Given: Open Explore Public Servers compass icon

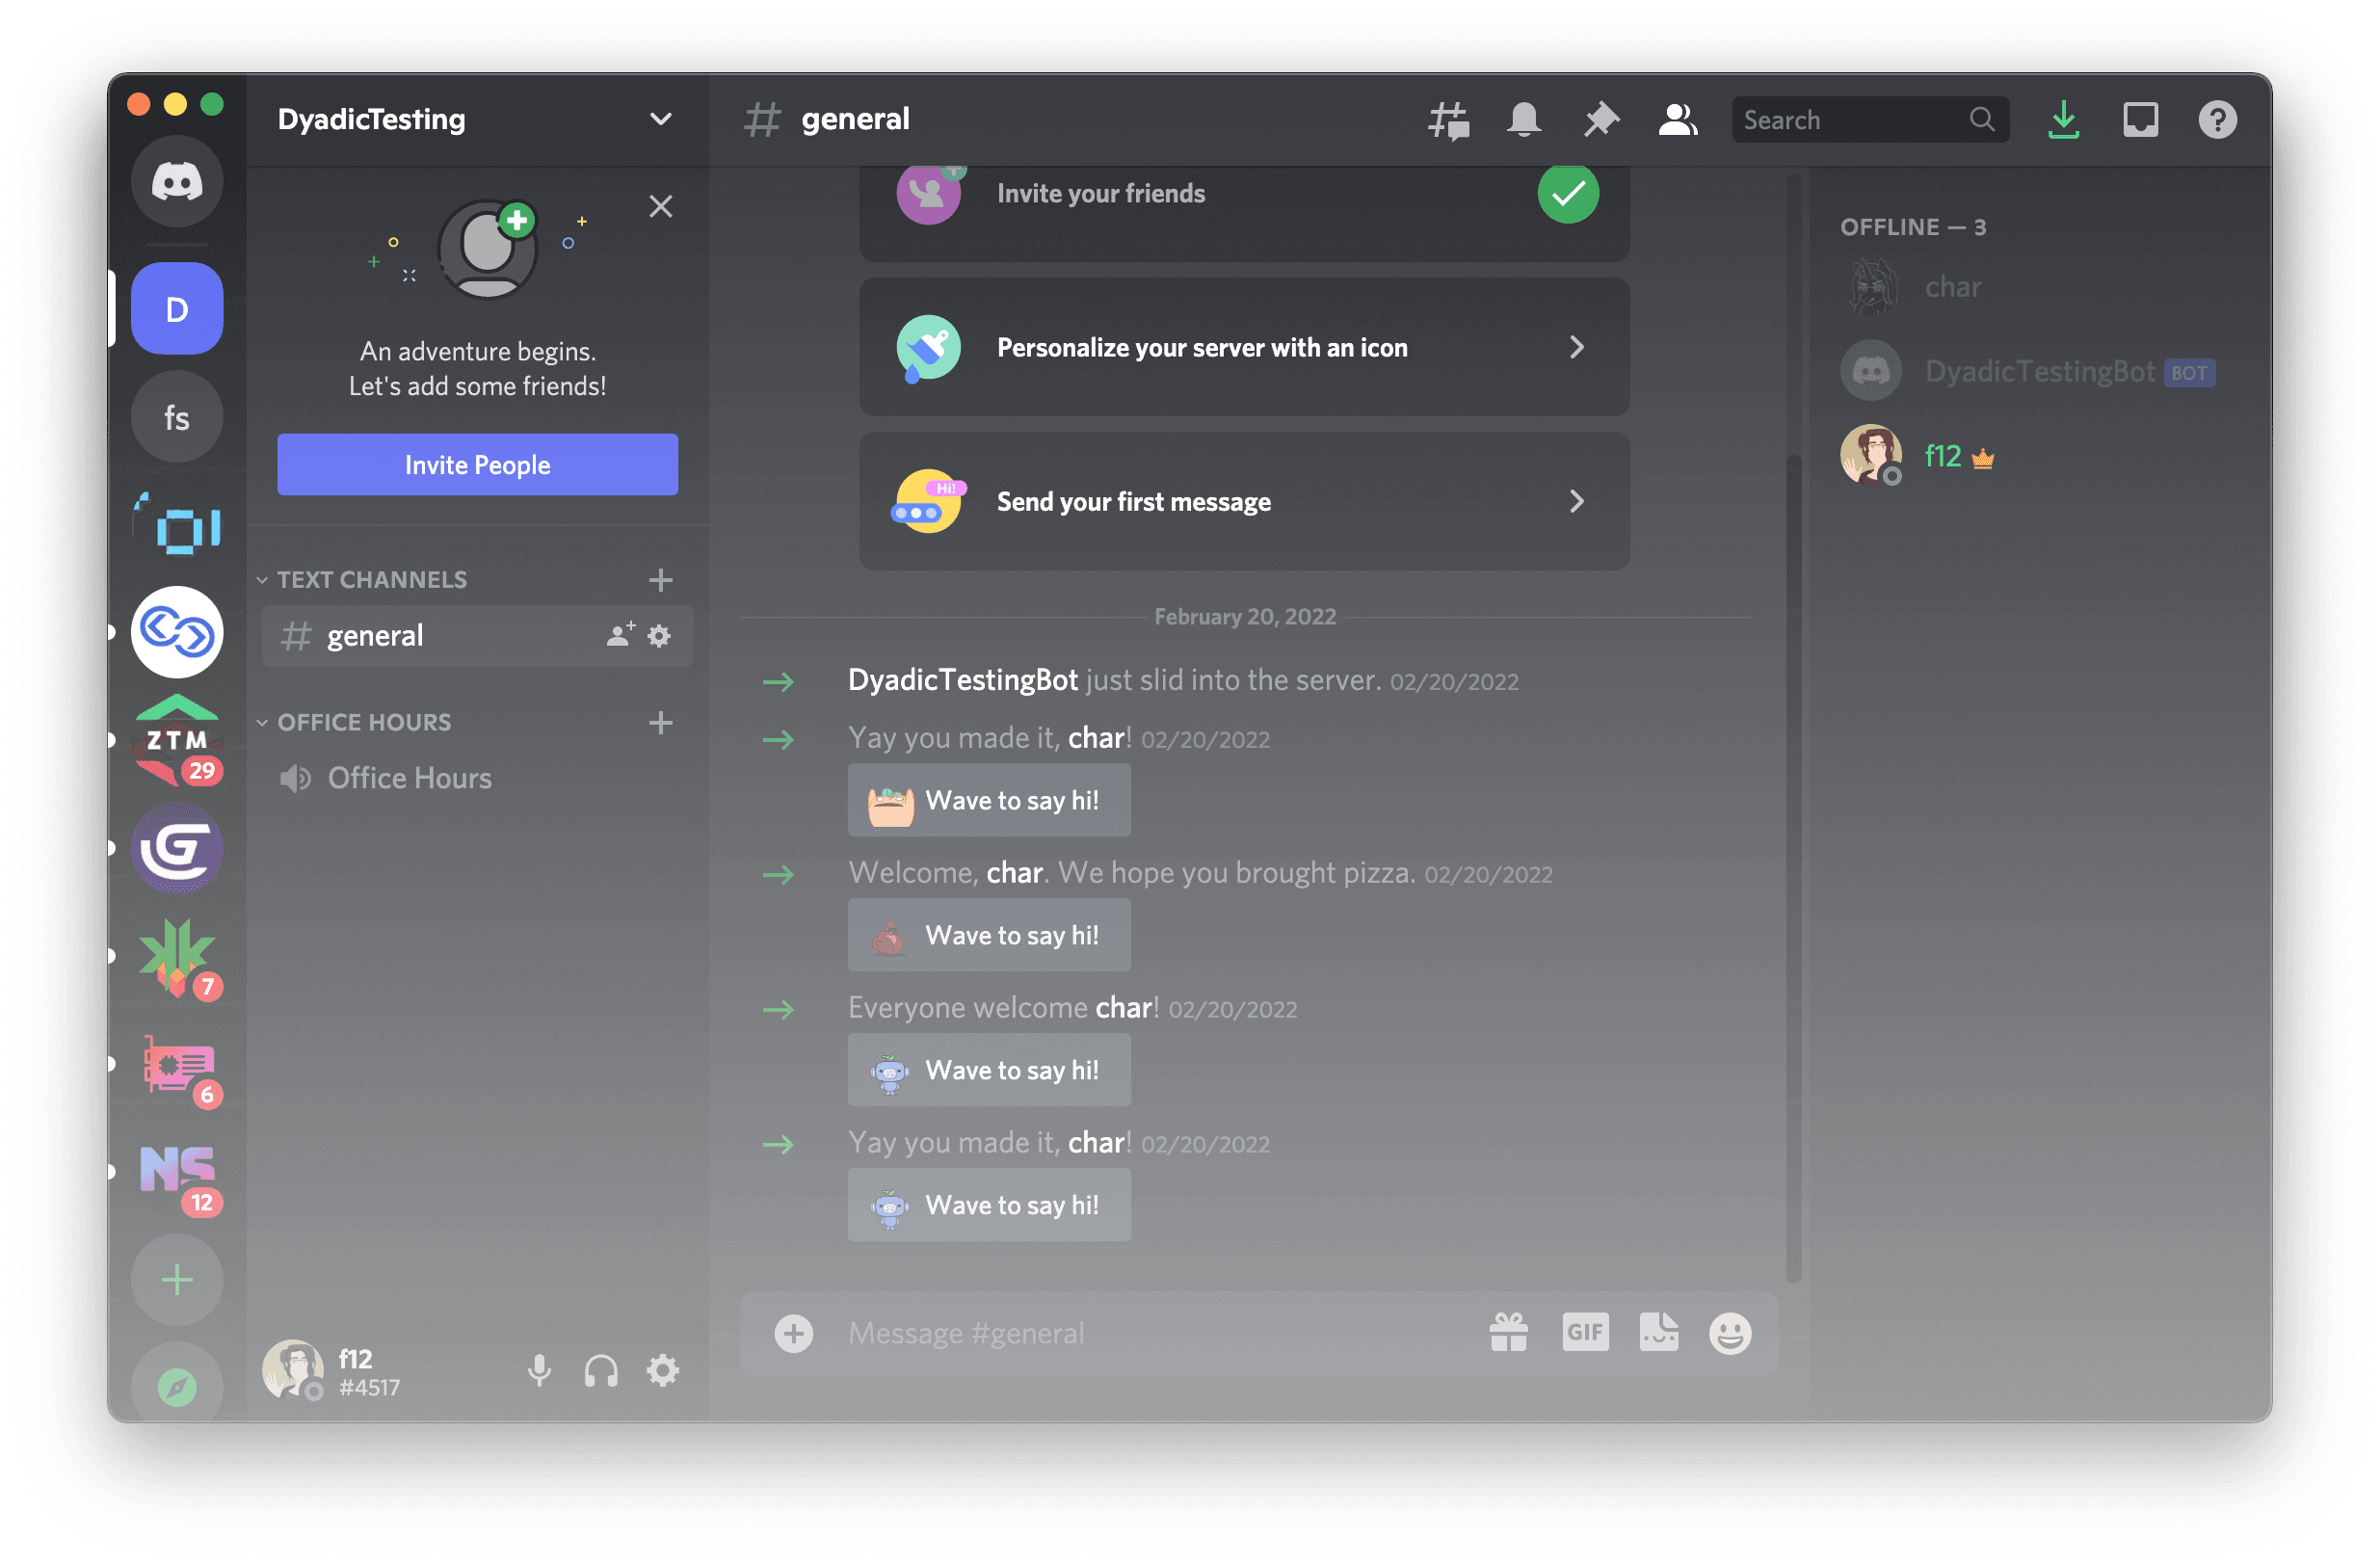Looking at the screenshot, I should coord(177,1387).
